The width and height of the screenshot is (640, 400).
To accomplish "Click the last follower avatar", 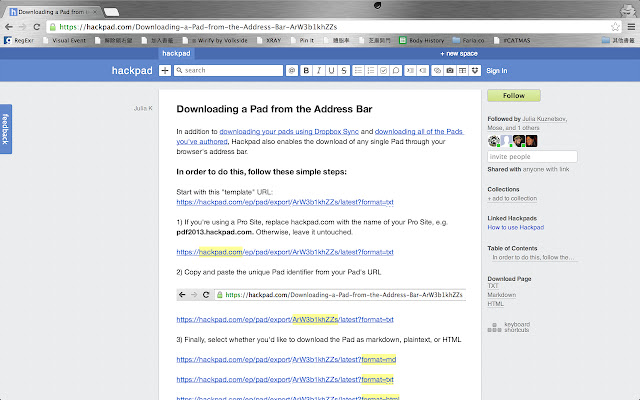I will coord(532,141).
